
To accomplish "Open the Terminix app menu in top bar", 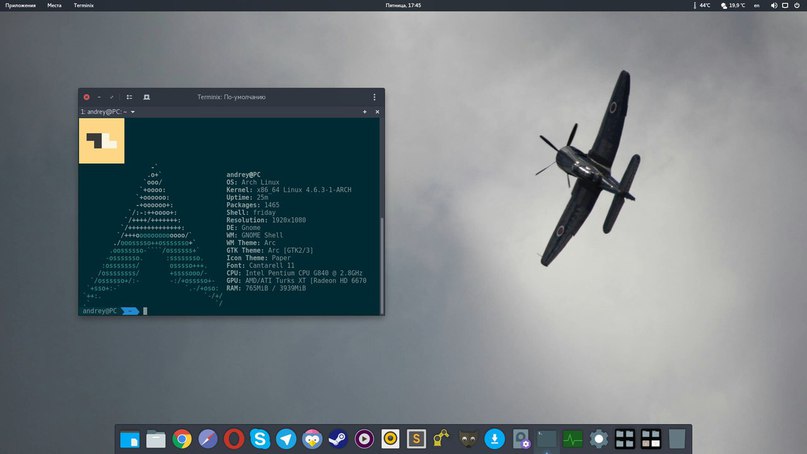I will pos(83,5).
